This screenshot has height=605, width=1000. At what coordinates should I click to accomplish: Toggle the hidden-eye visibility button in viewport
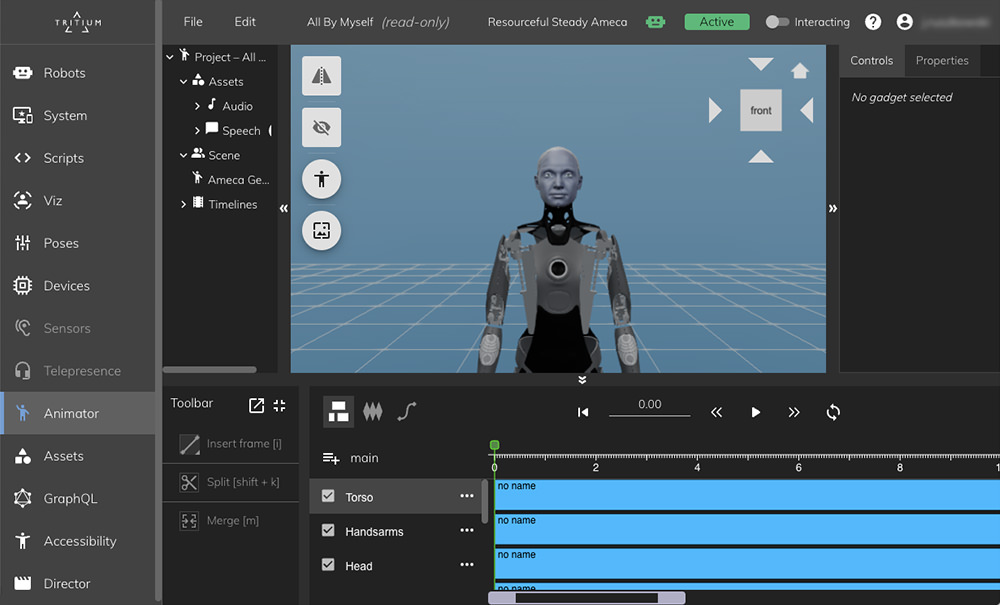point(321,128)
